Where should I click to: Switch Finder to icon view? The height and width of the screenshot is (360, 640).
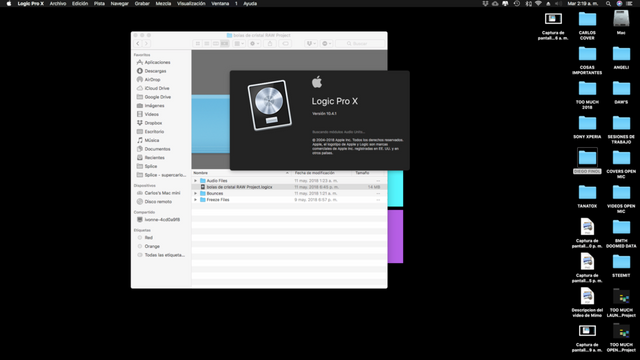click(198, 43)
